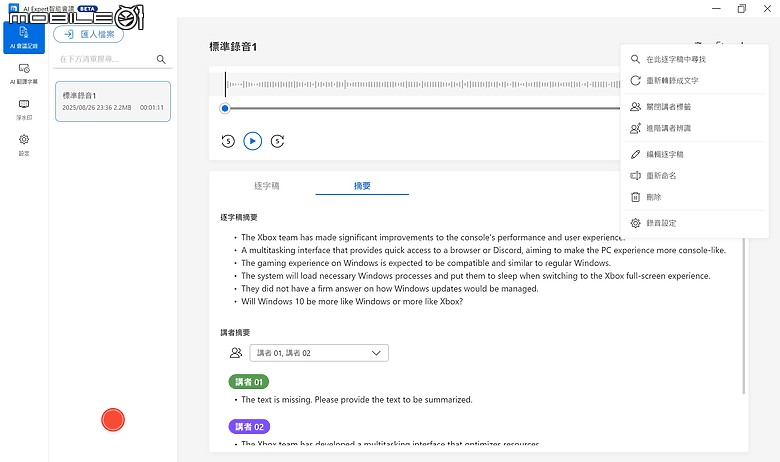Click the summary panel vertical scrollbar

(x=744, y=316)
